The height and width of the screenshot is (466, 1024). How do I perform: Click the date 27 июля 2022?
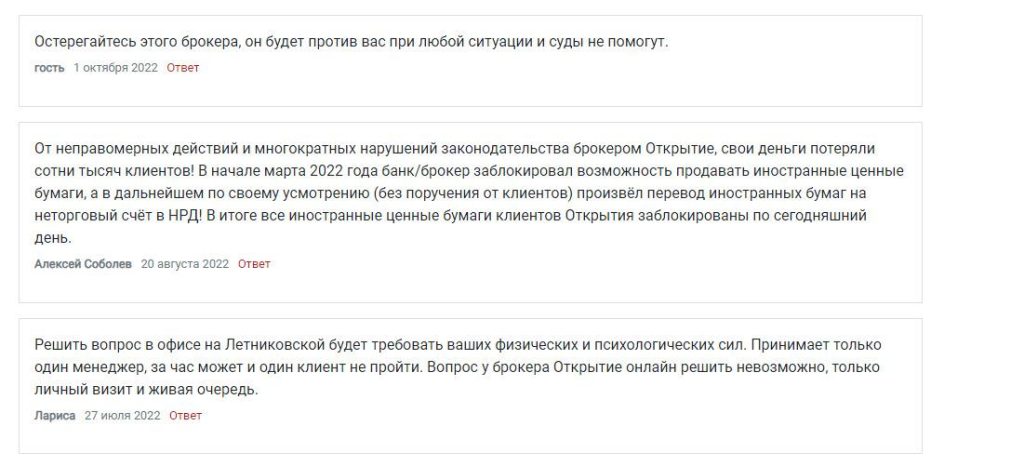point(122,416)
